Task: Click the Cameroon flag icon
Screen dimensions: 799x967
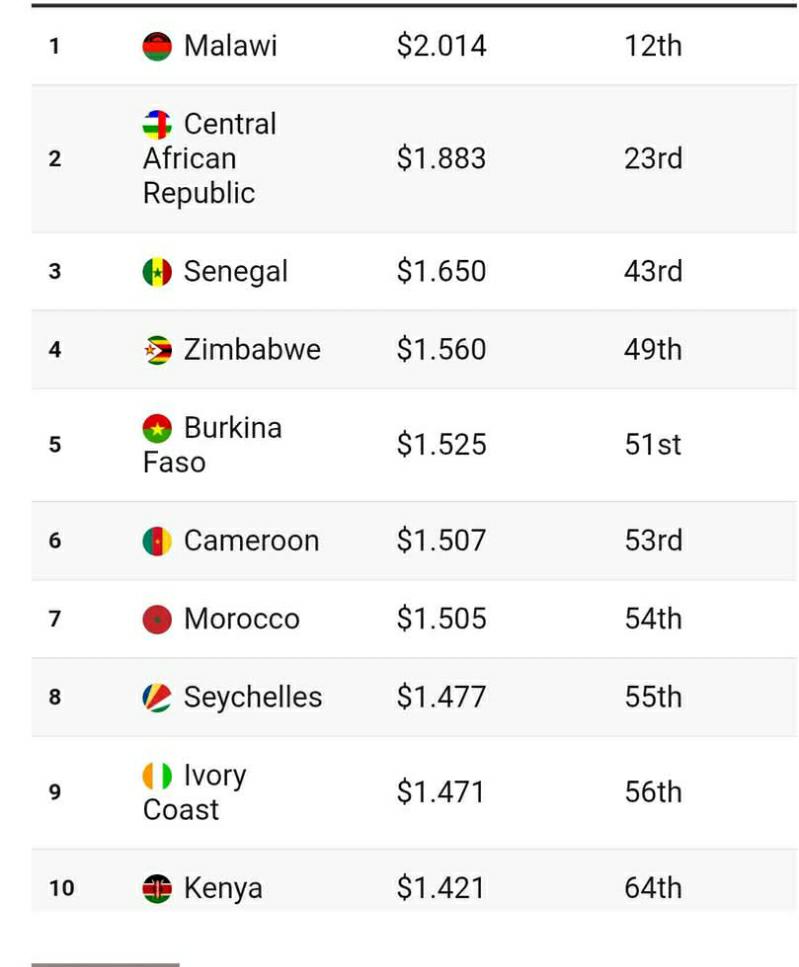Action: [157, 541]
